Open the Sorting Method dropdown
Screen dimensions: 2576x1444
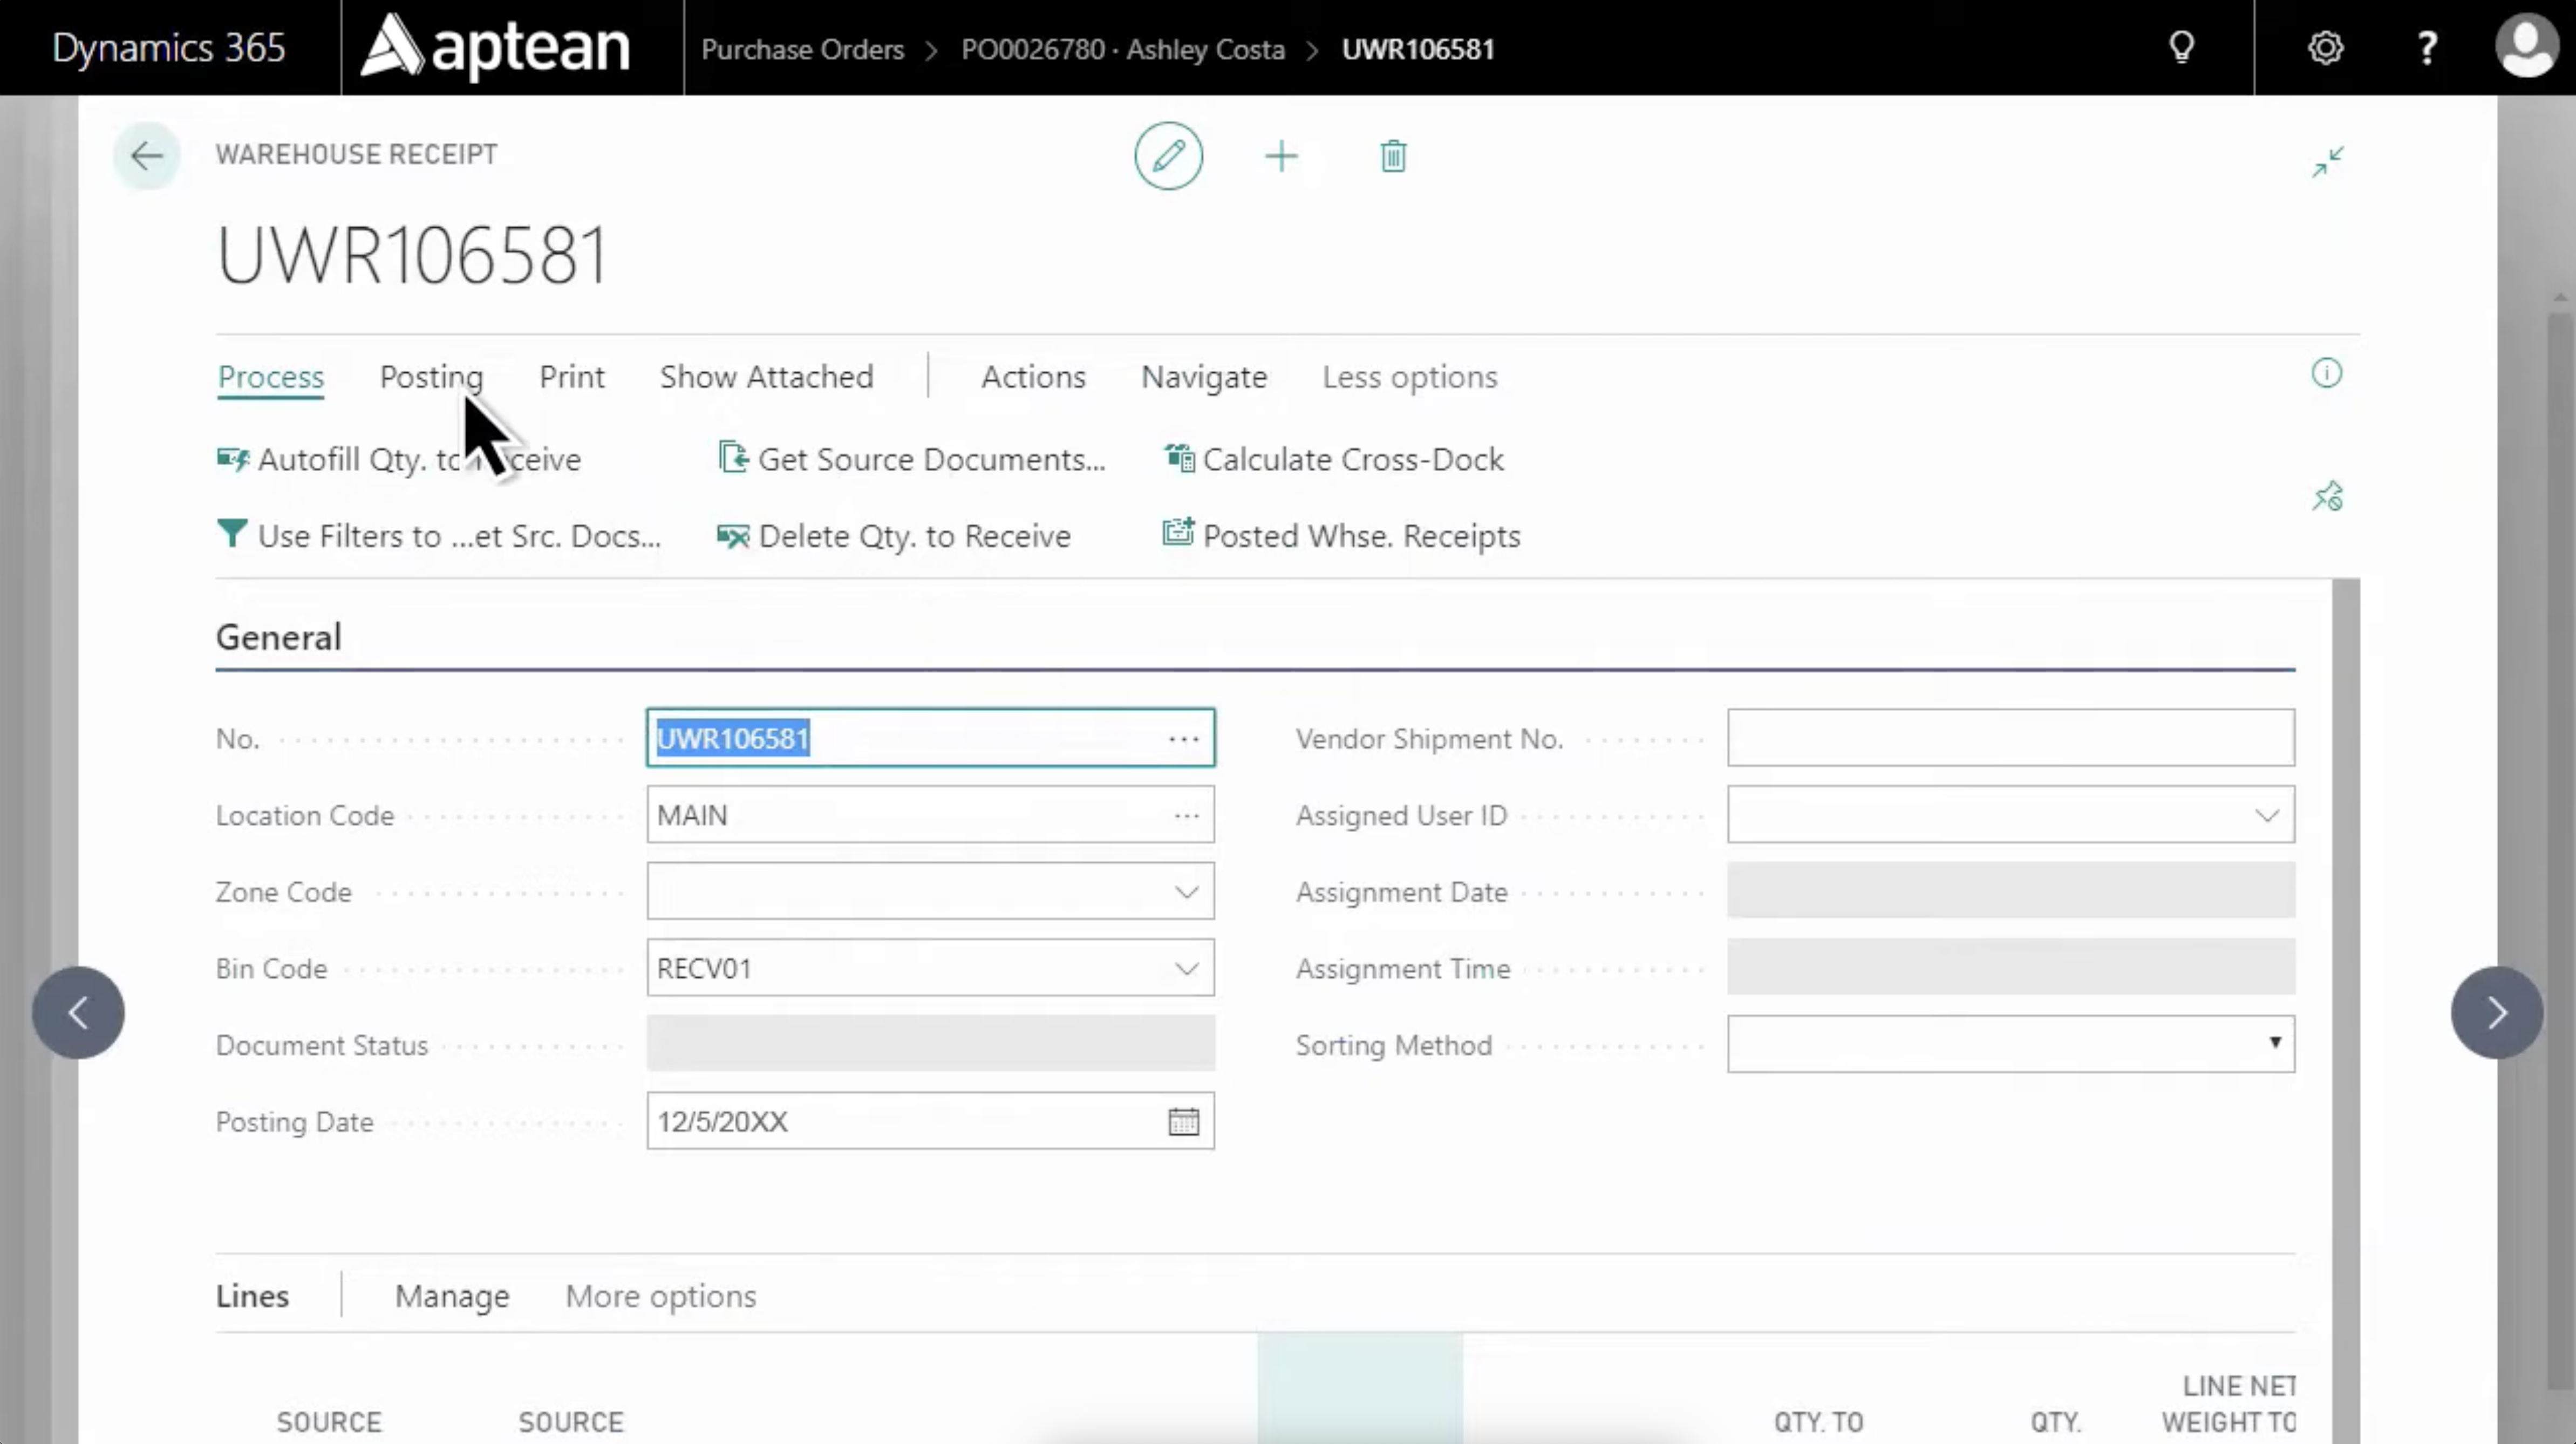[2274, 1043]
